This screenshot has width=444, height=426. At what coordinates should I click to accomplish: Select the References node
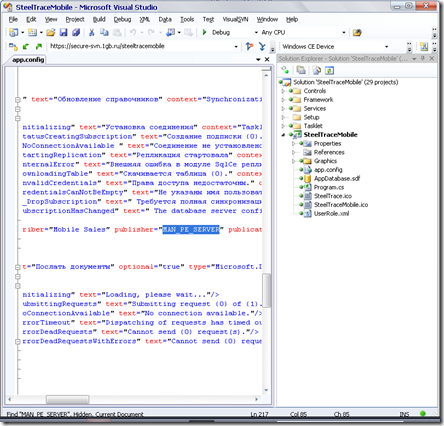(329, 152)
